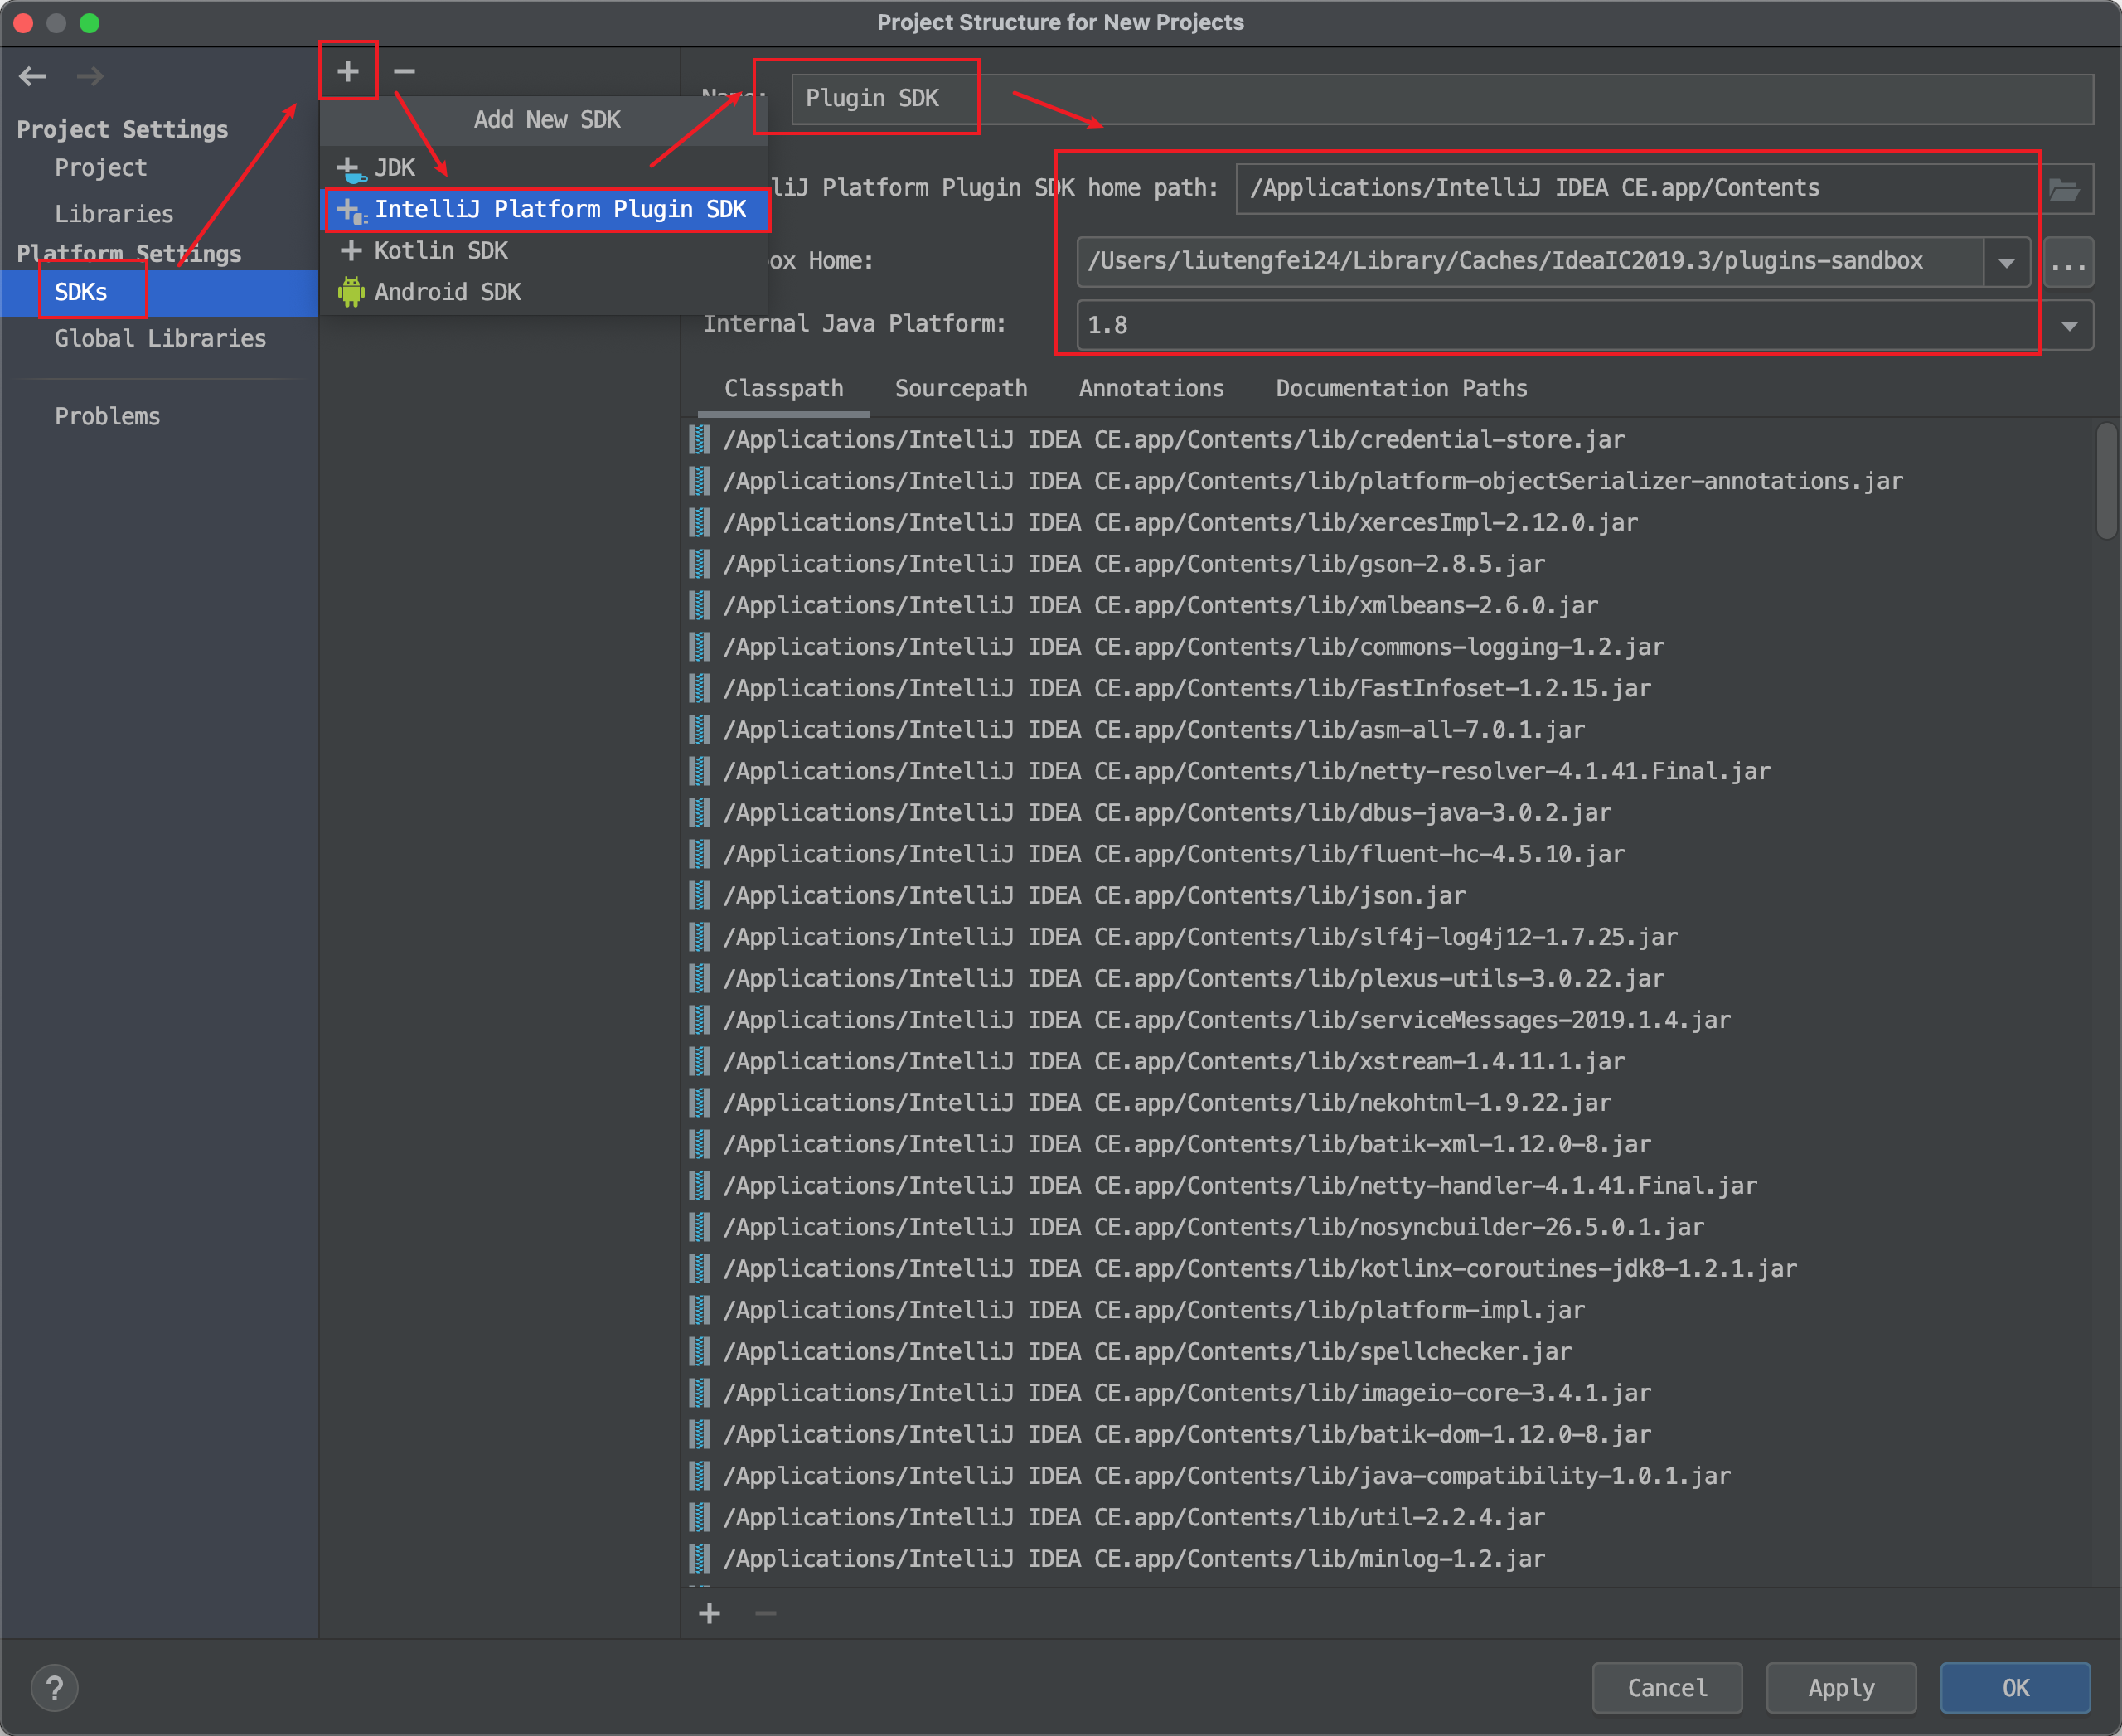Click the SDK Name input field
The height and width of the screenshot is (1736, 2122).
(1442, 99)
